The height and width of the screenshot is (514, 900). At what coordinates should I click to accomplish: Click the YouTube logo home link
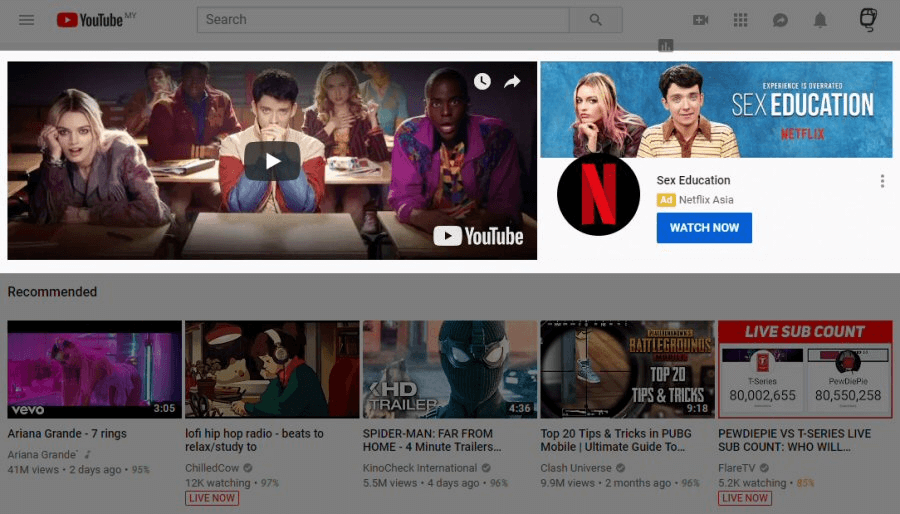coord(90,20)
